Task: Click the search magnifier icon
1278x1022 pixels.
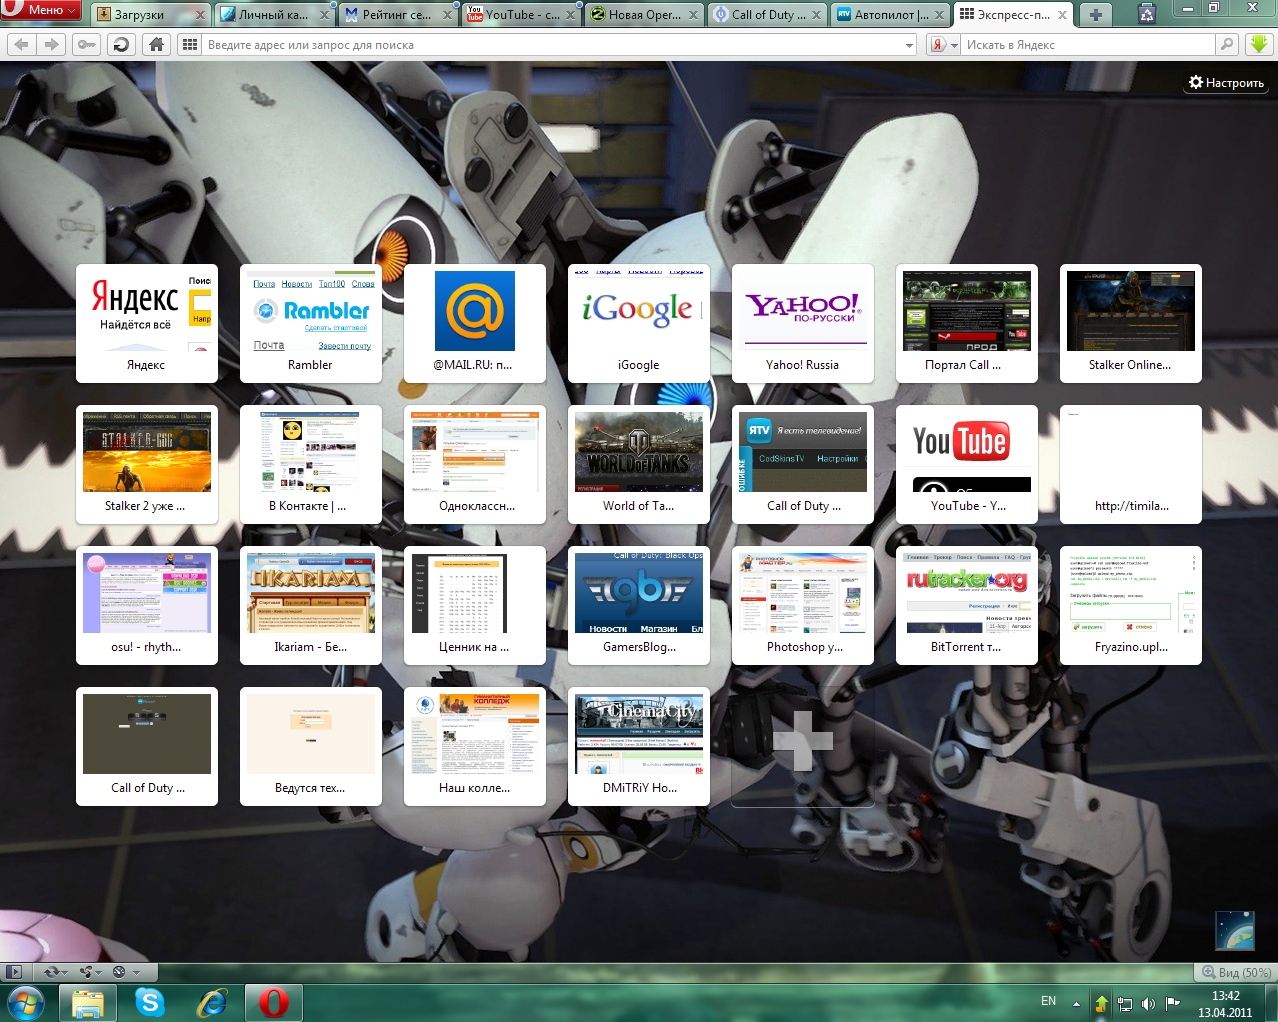Action: point(1227,44)
